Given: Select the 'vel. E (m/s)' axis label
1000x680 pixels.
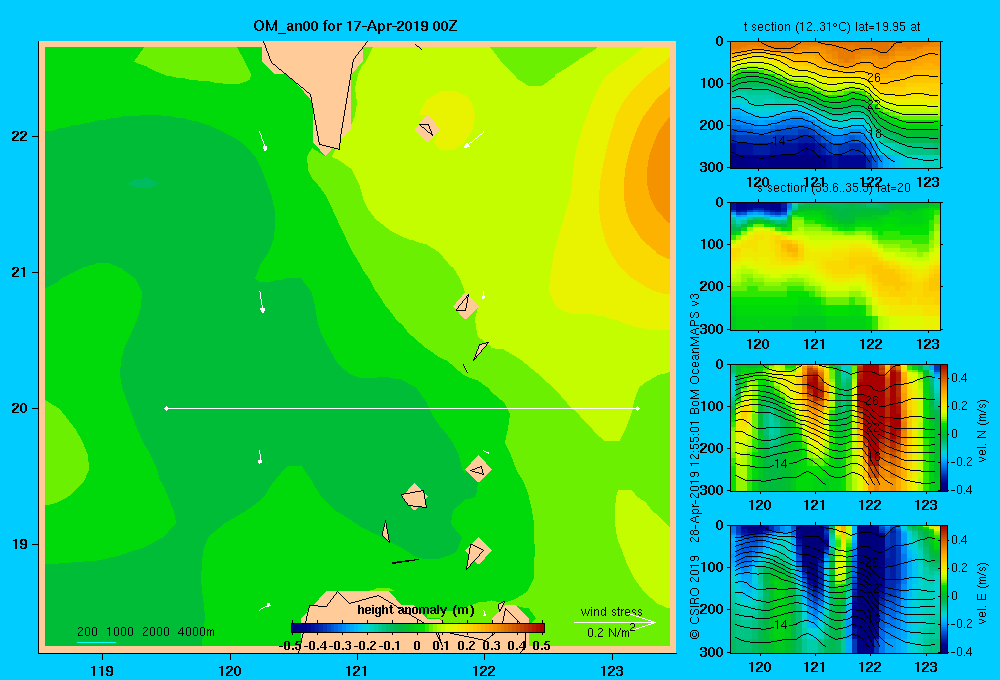Looking at the screenshot, I should click(982, 592).
